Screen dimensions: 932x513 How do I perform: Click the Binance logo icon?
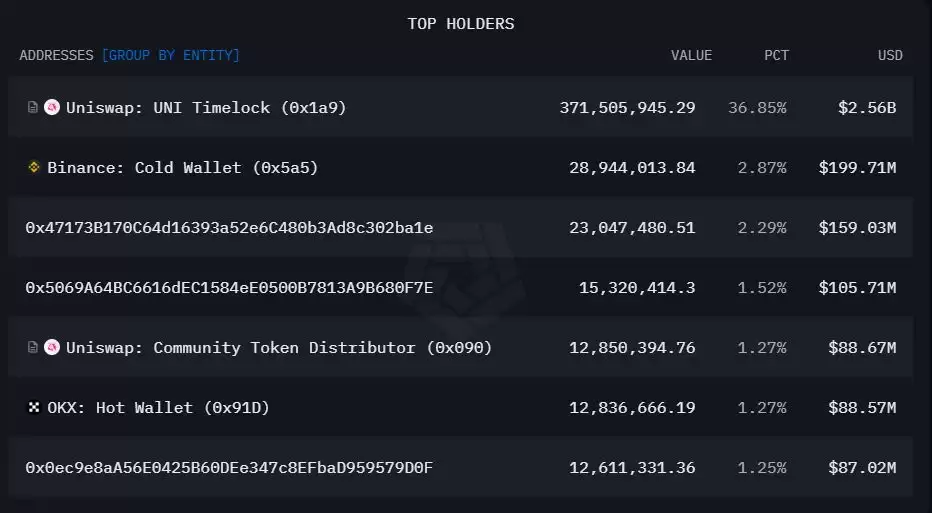[x=33, y=168]
